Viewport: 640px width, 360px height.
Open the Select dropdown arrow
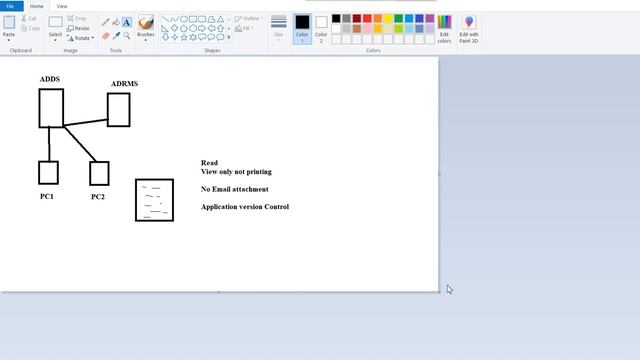point(56,40)
